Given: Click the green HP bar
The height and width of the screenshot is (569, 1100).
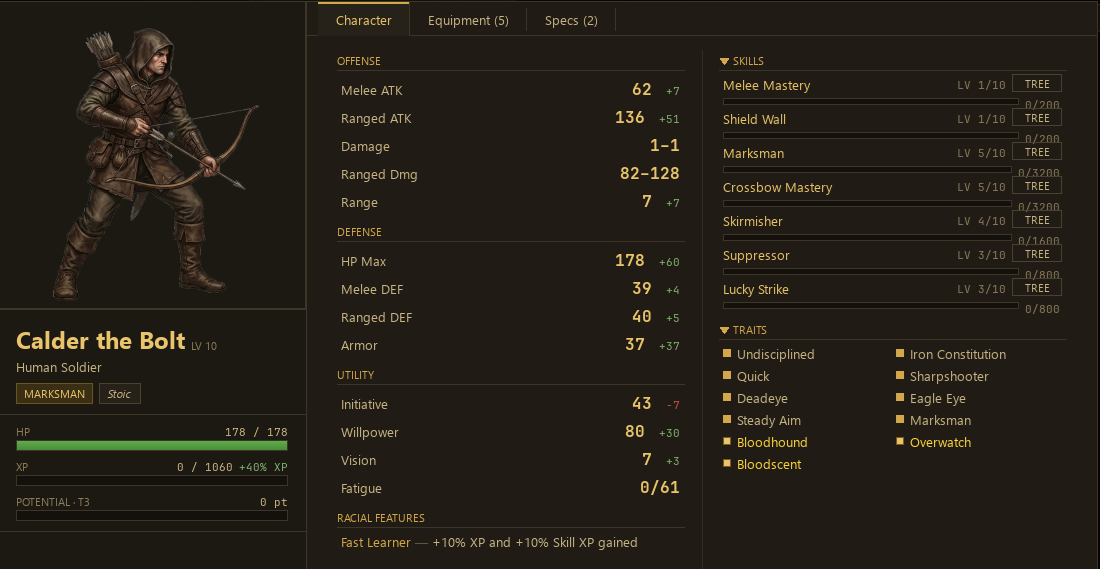Looking at the screenshot, I should [x=152, y=446].
